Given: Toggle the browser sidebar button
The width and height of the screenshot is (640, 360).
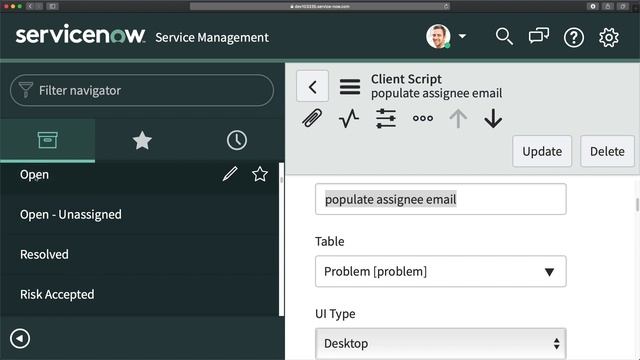Looking at the screenshot, I should coord(52,6).
